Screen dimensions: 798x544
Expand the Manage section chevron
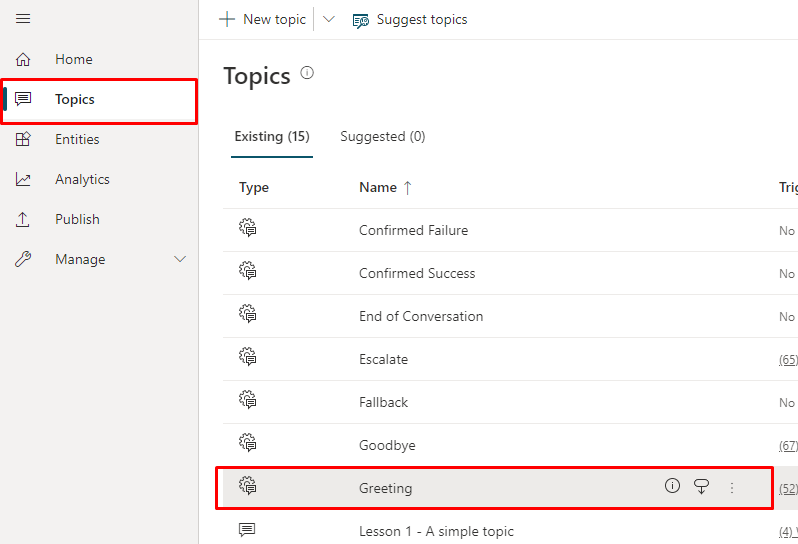click(180, 259)
